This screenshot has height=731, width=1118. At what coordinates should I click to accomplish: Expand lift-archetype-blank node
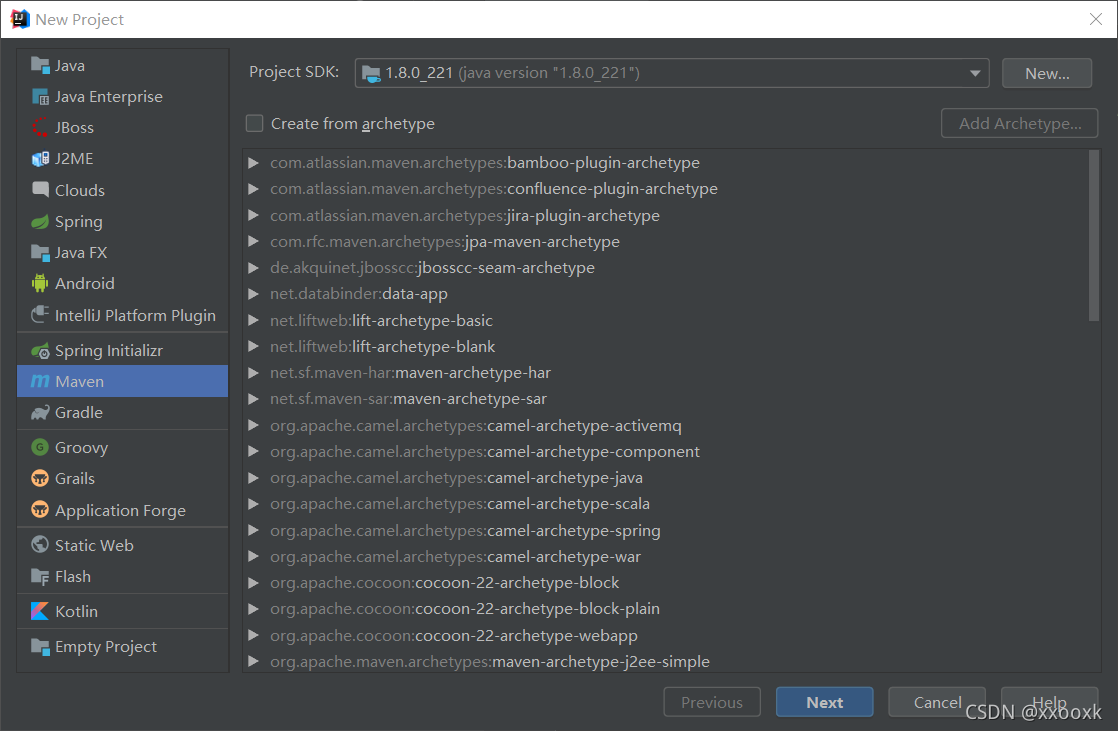pos(253,347)
